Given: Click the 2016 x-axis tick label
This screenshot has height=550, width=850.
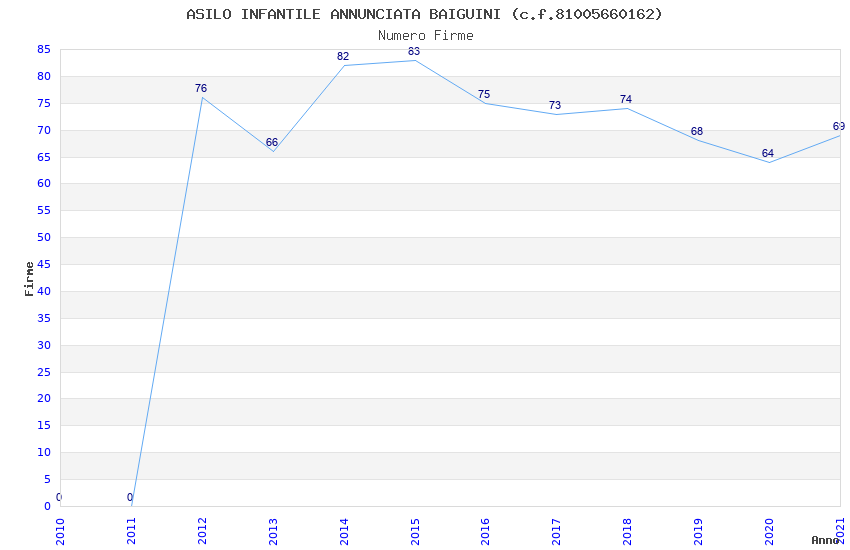Looking at the screenshot, I should click(x=485, y=532).
